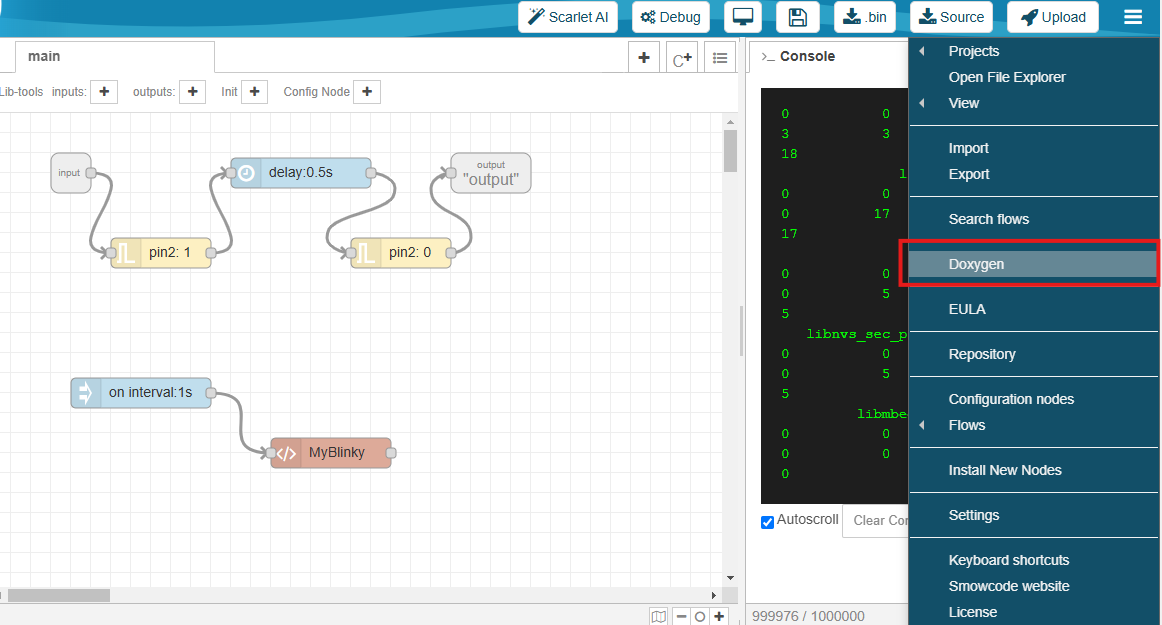Open Doxygen from the menu
This screenshot has width=1162, height=625.
click(x=1033, y=264)
